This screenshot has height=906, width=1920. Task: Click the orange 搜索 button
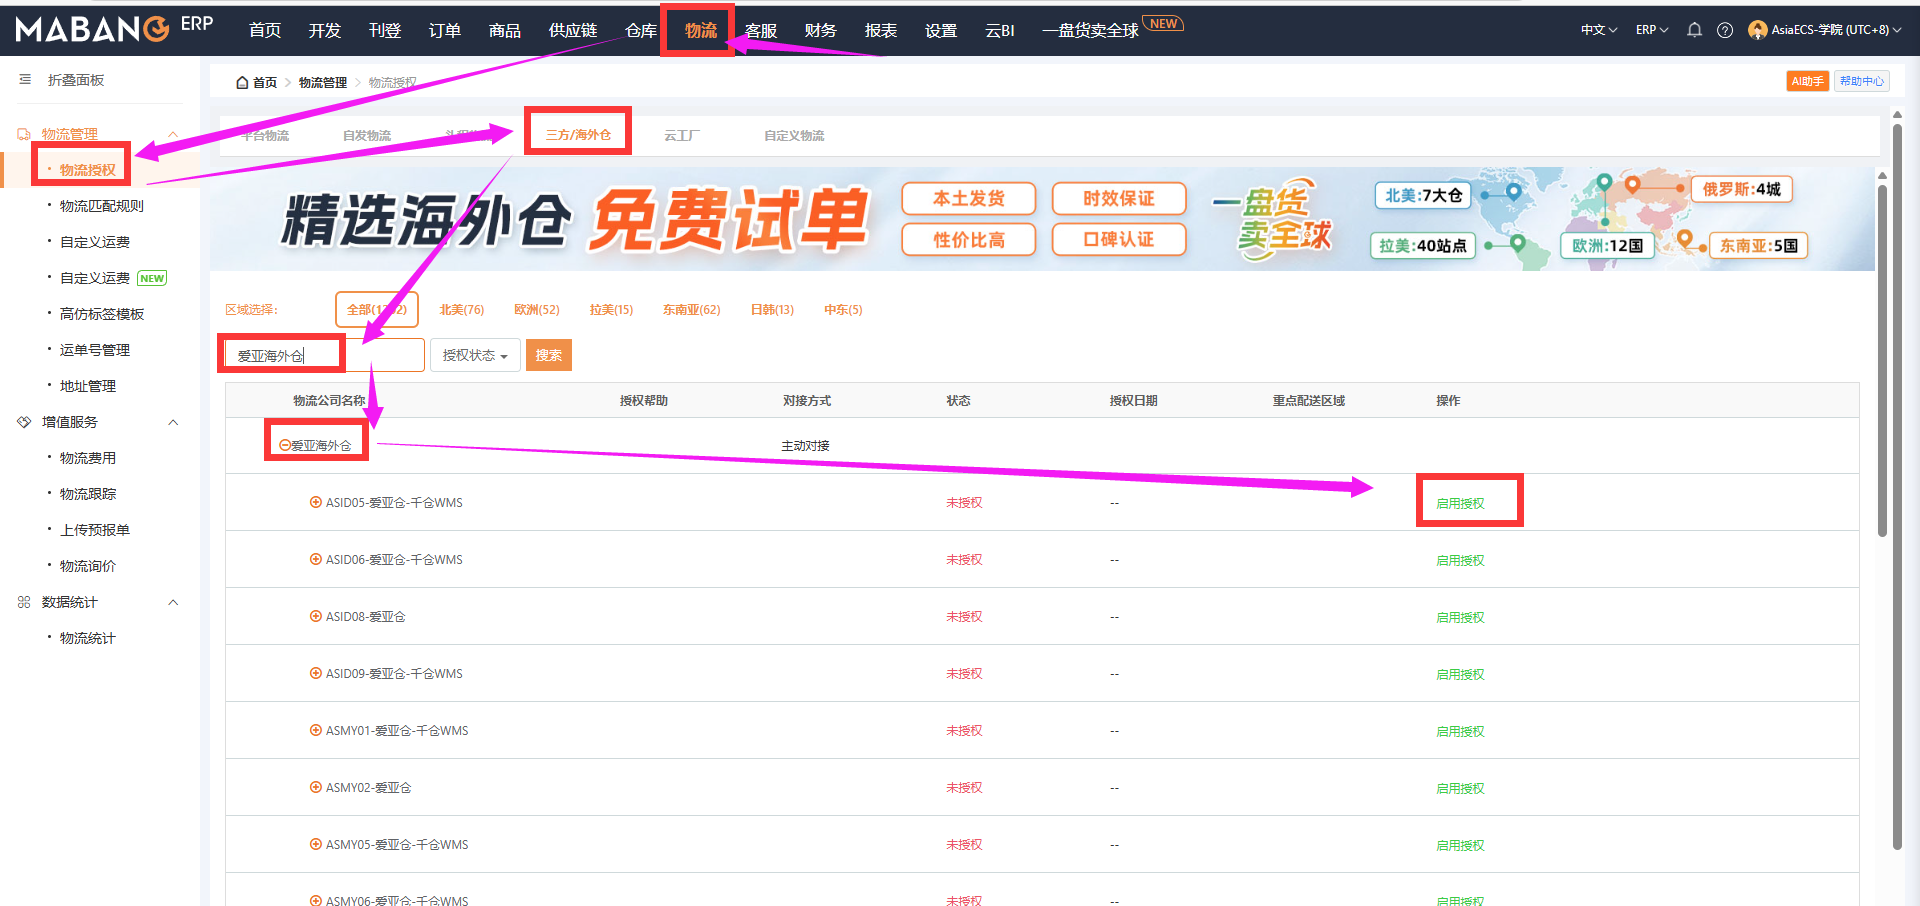point(548,355)
